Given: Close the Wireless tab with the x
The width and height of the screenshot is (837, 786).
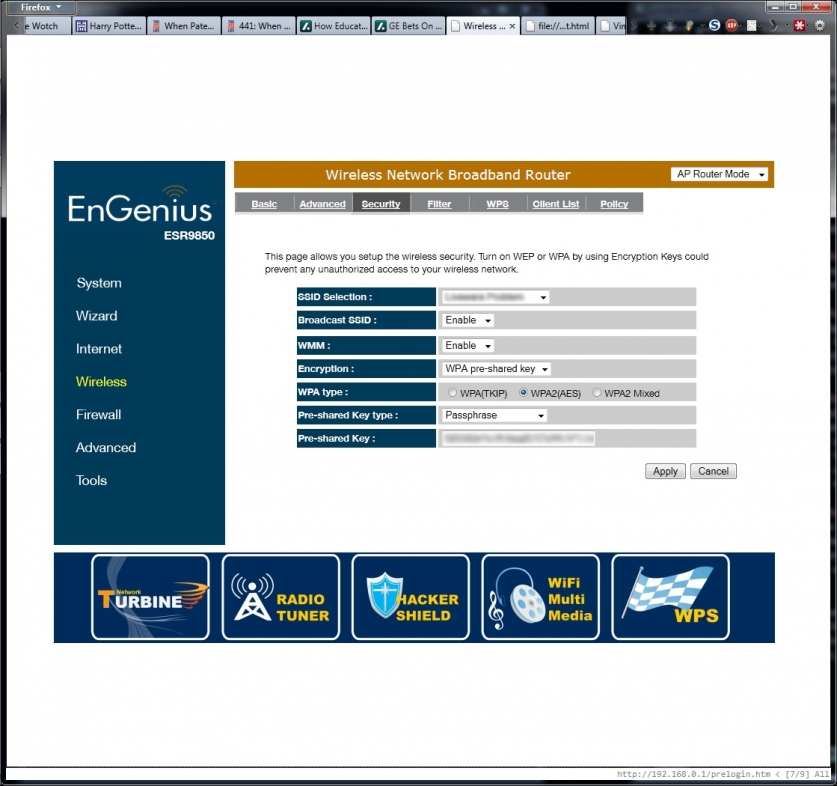Looking at the screenshot, I should pos(512,26).
